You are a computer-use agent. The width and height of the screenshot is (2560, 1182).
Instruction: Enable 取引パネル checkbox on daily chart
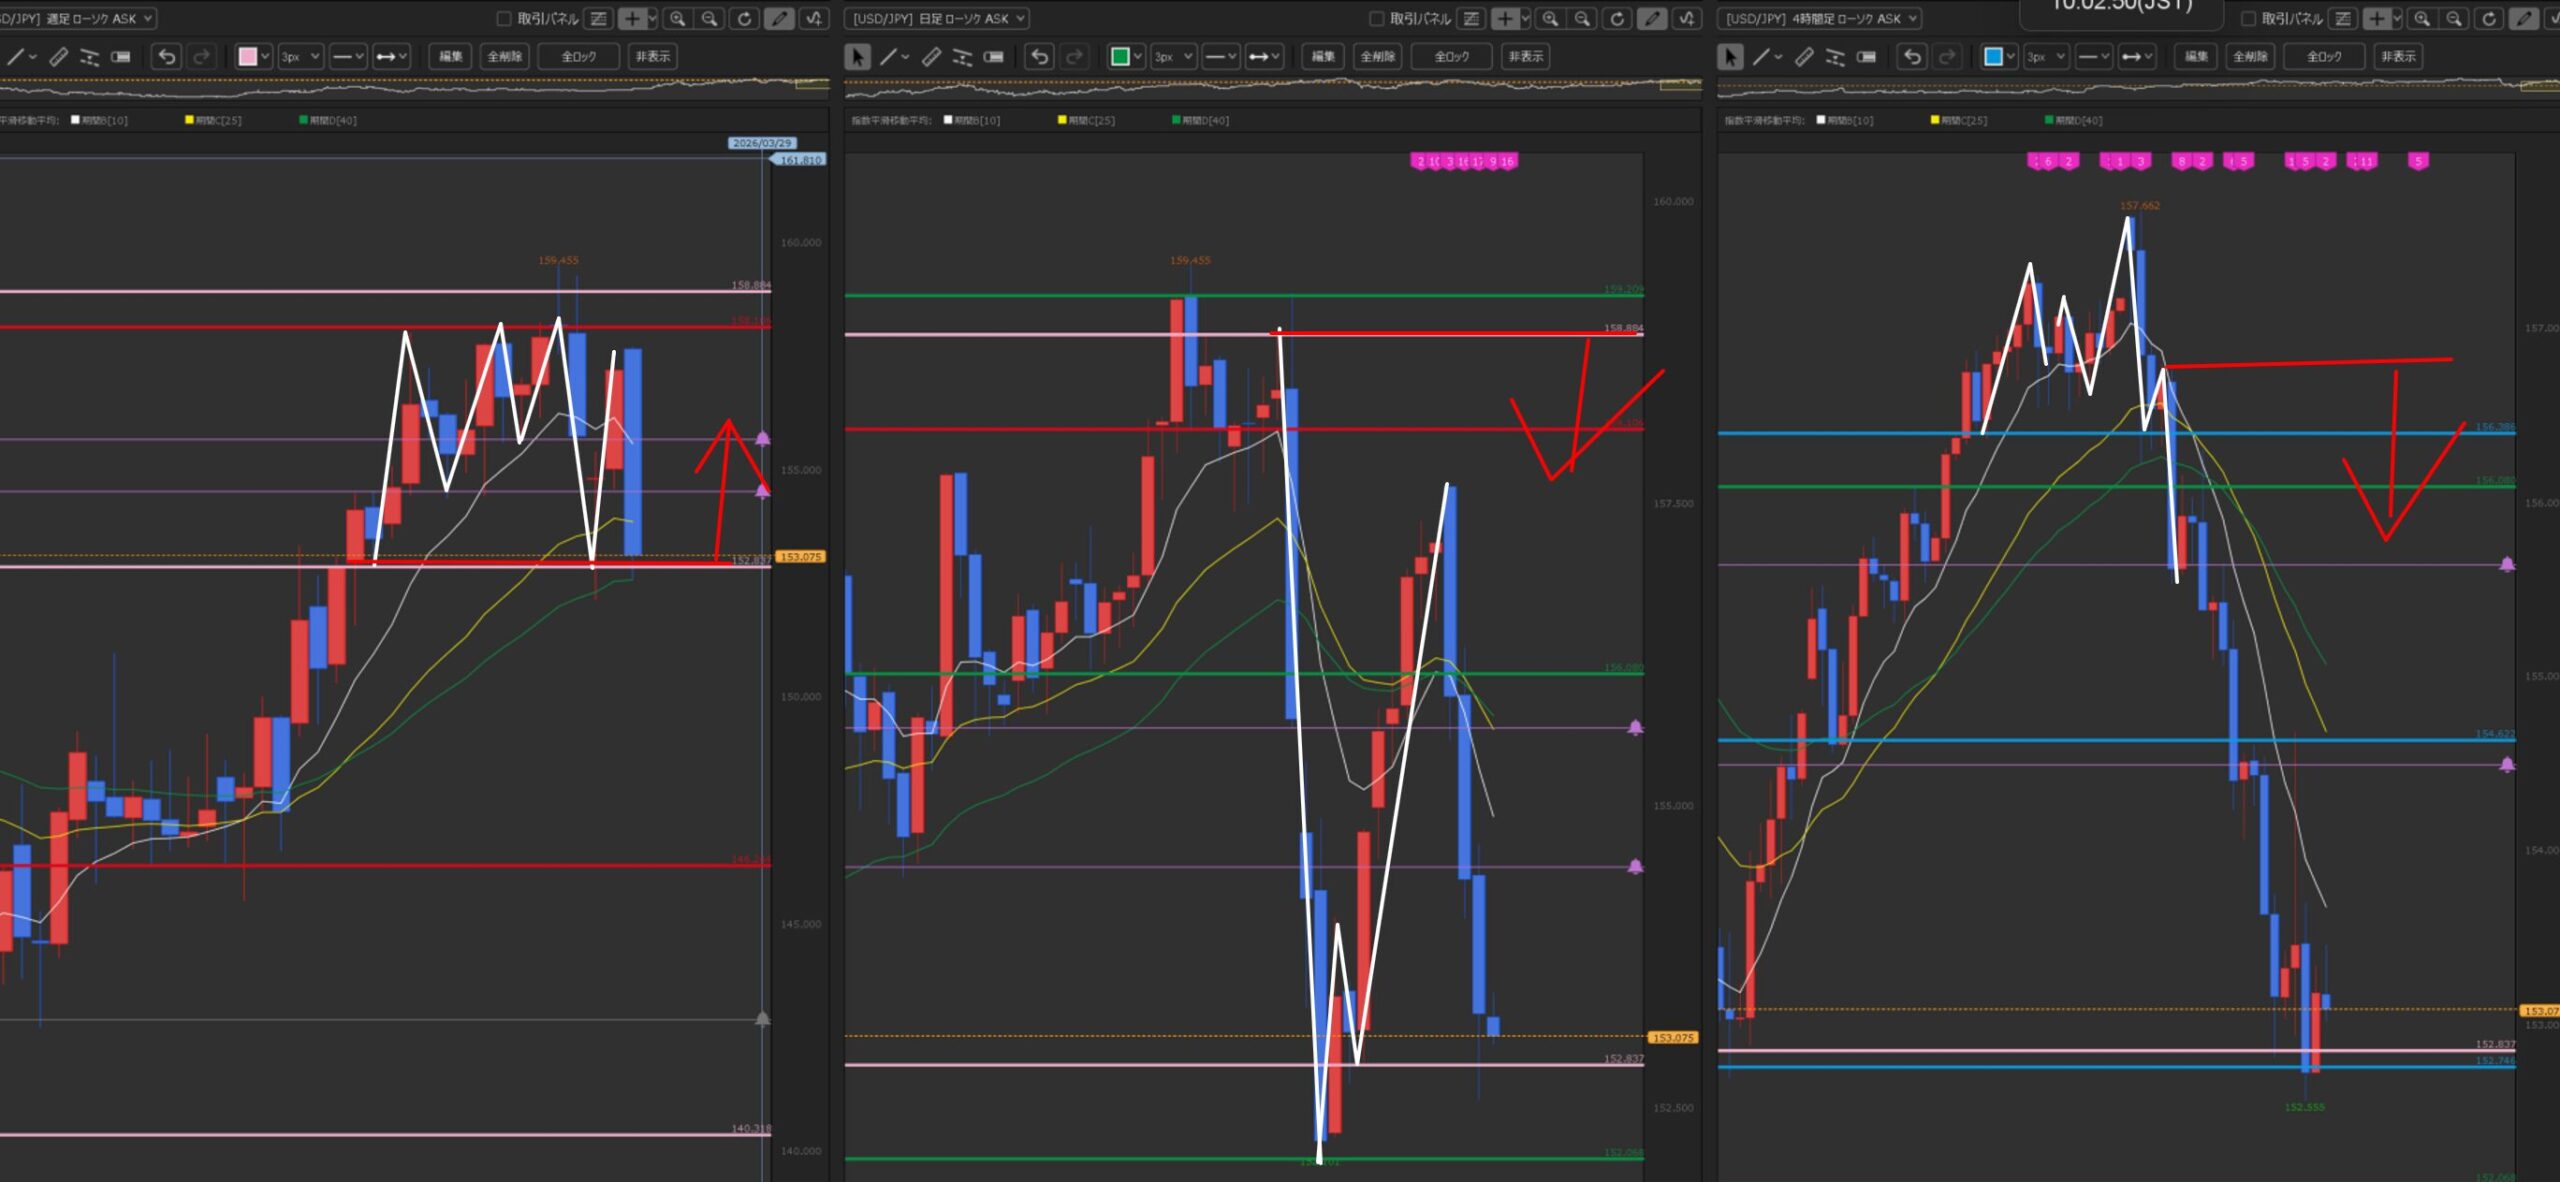click(x=1376, y=18)
